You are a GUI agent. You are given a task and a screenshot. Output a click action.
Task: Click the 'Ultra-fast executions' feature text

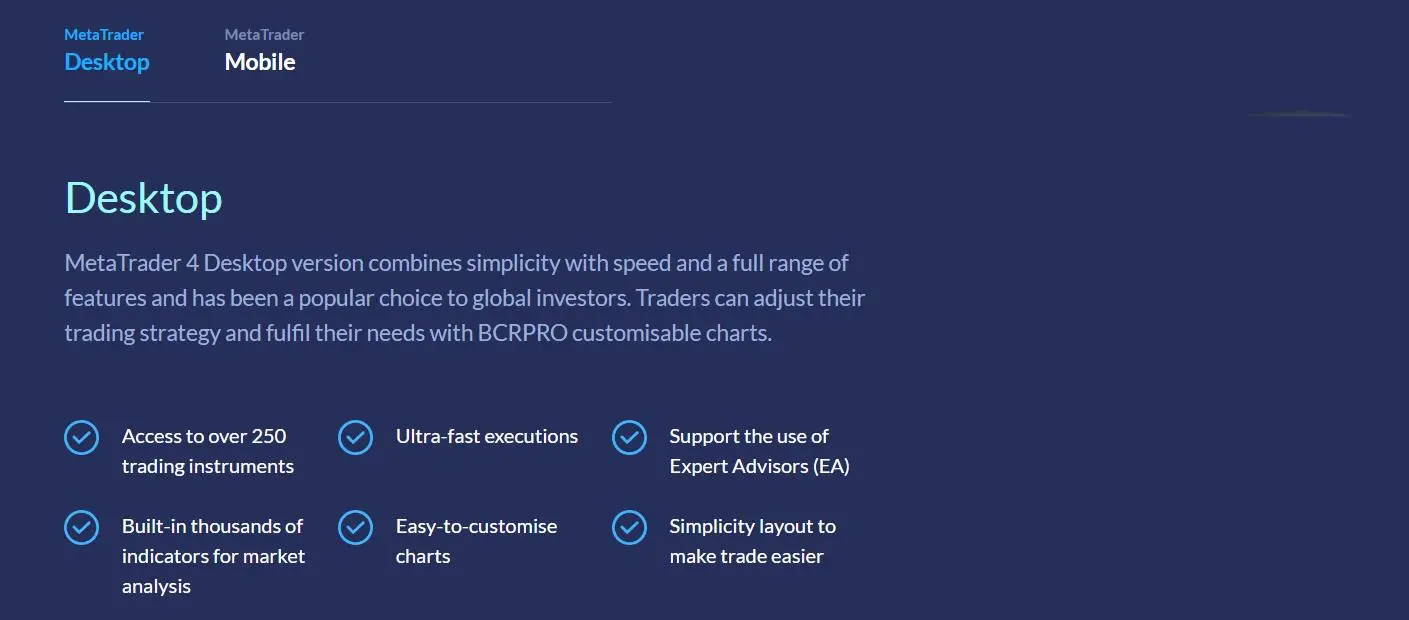[487, 436]
